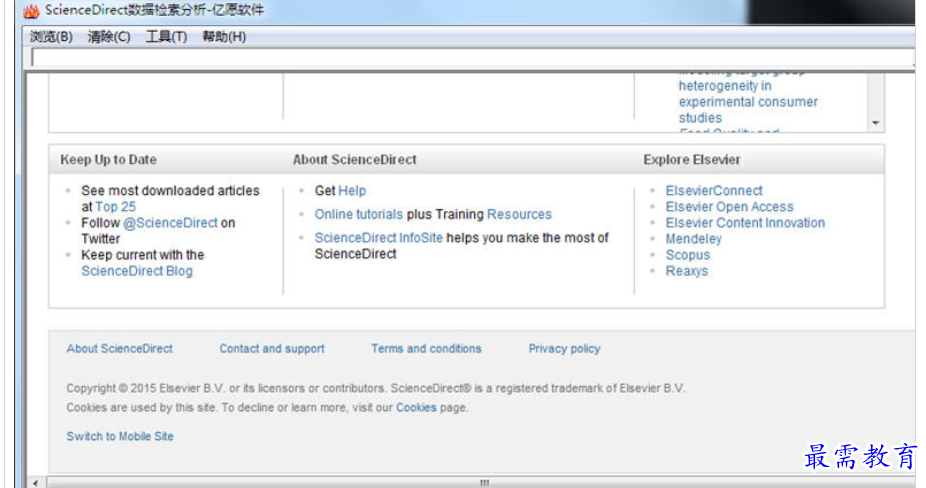Open the Online tutorials link
Viewport: 926px width, 488px height.
click(x=358, y=214)
